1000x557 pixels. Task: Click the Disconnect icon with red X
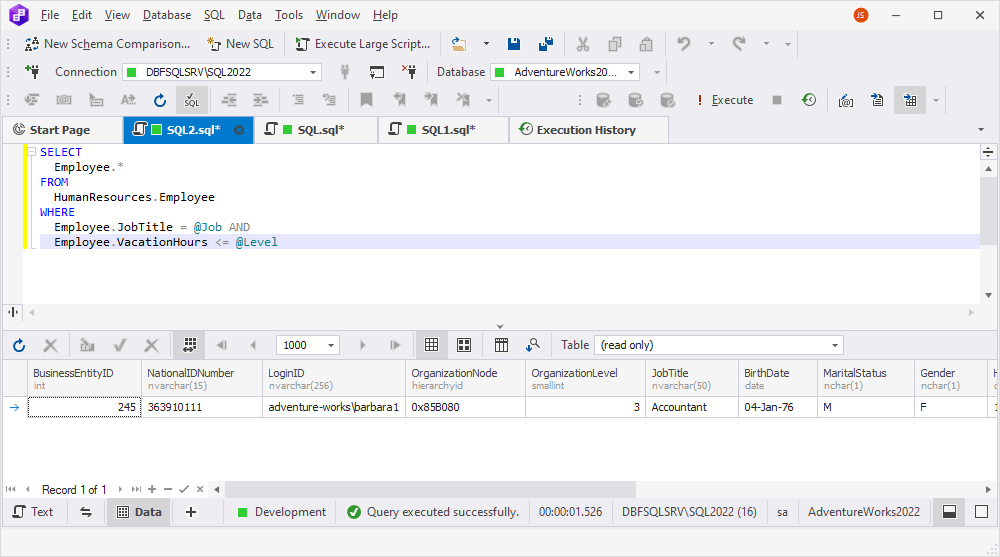pyautogui.click(x=409, y=71)
